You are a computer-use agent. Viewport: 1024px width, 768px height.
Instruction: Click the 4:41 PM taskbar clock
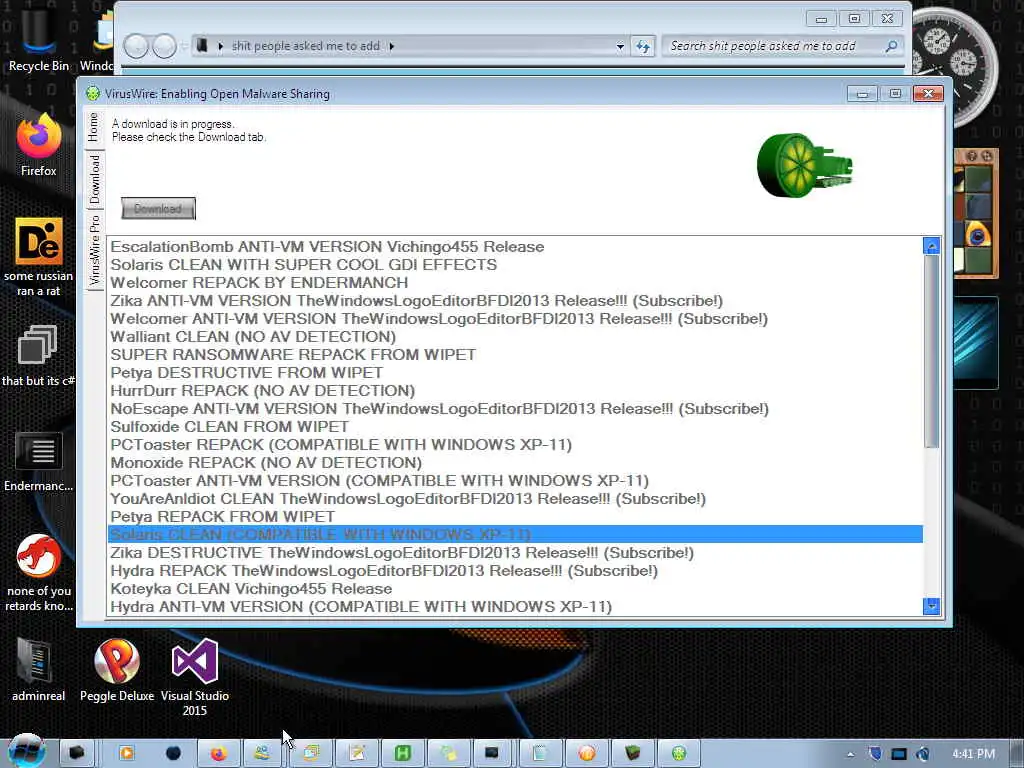pyautogui.click(x=973, y=754)
